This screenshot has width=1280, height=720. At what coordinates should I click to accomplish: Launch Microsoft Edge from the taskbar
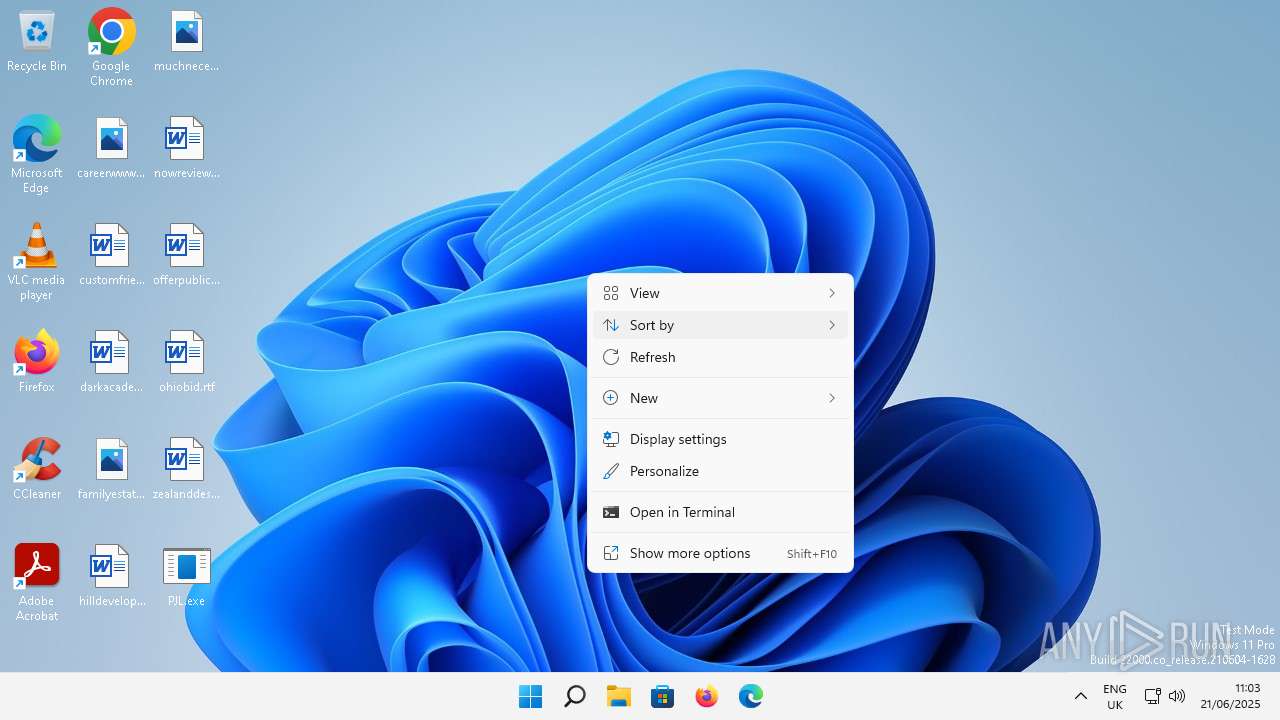tap(751, 696)
